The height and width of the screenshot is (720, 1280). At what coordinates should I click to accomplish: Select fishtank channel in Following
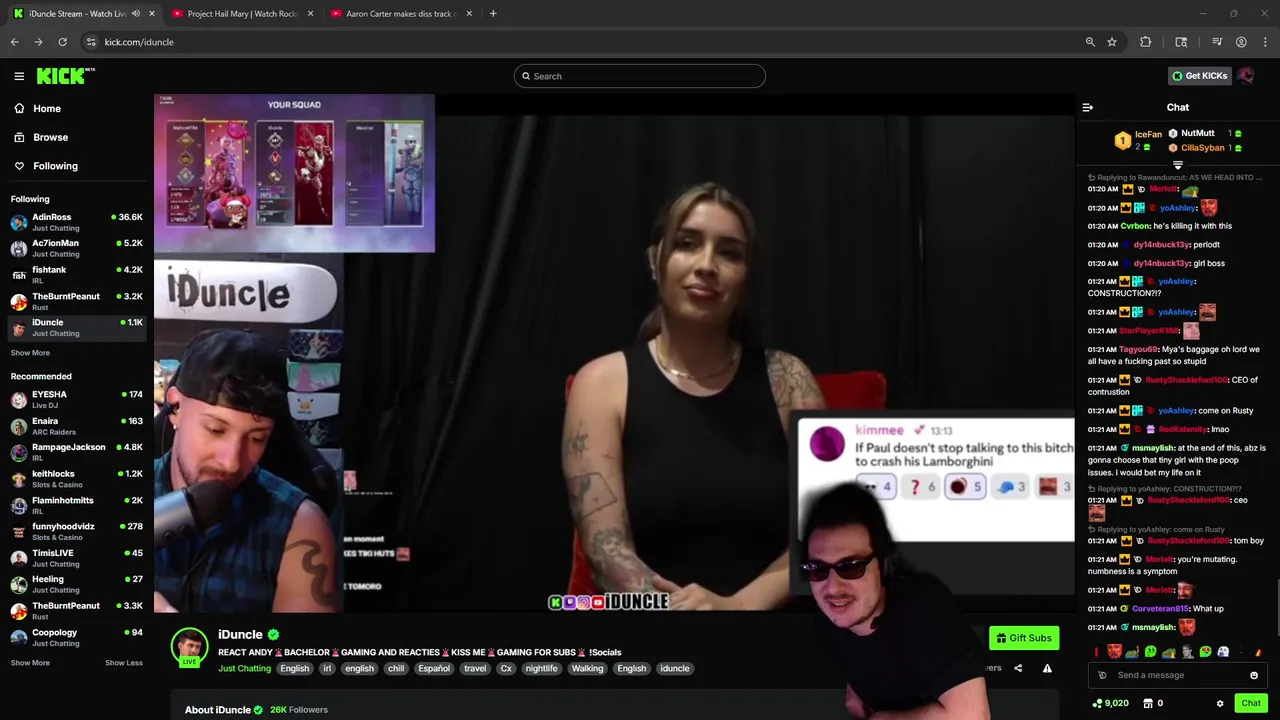[77, 275]
